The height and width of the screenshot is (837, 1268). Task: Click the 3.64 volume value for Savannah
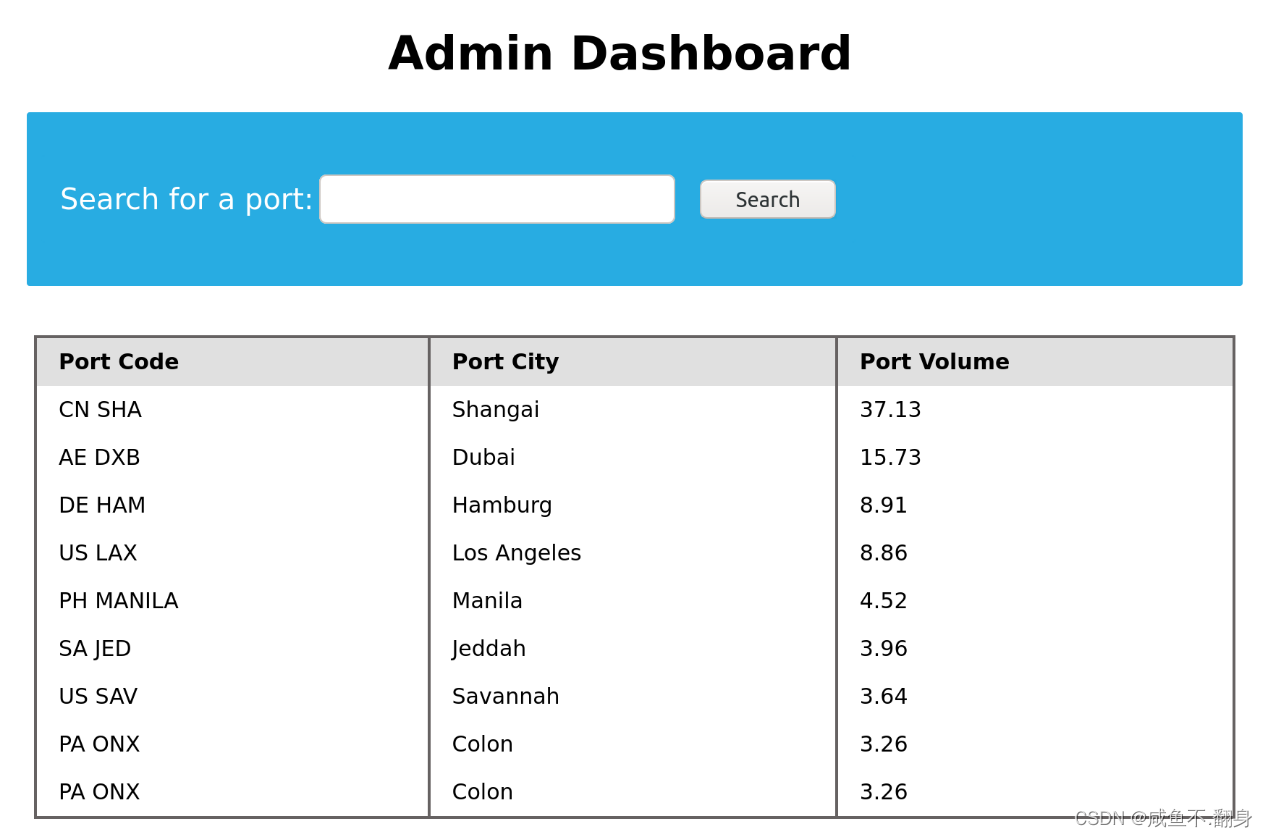coord(883,697)
